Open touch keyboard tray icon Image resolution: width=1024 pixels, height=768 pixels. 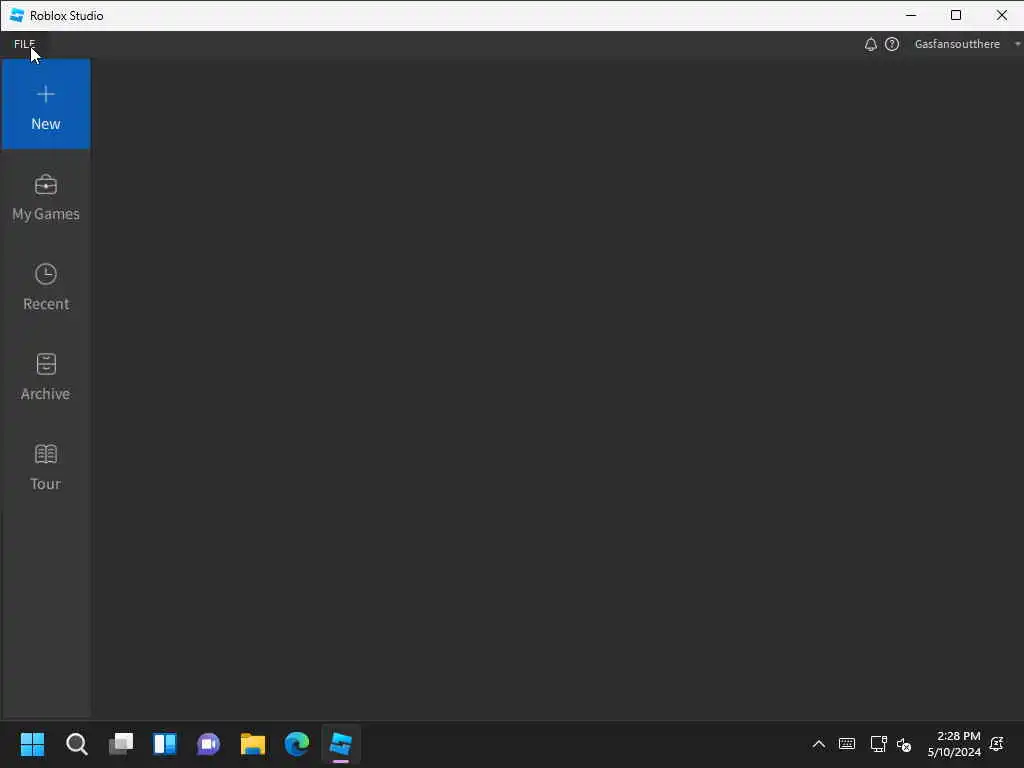847,744
